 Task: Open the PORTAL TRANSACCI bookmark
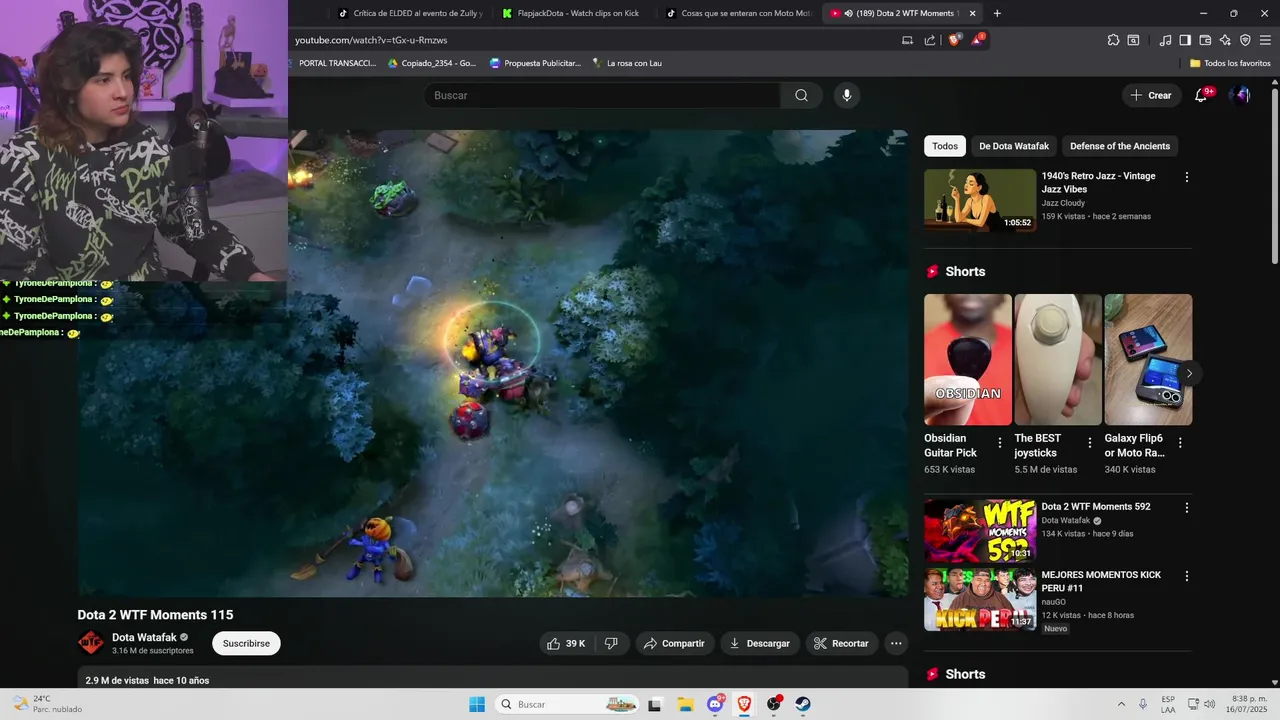(x=335, y=63)
